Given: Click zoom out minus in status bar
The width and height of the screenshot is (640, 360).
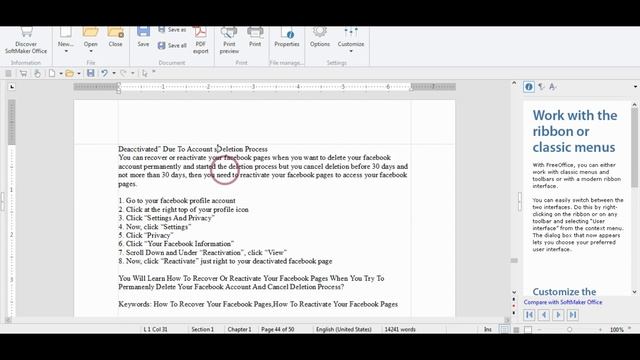Looking at the screenshot, I should 539,329.
